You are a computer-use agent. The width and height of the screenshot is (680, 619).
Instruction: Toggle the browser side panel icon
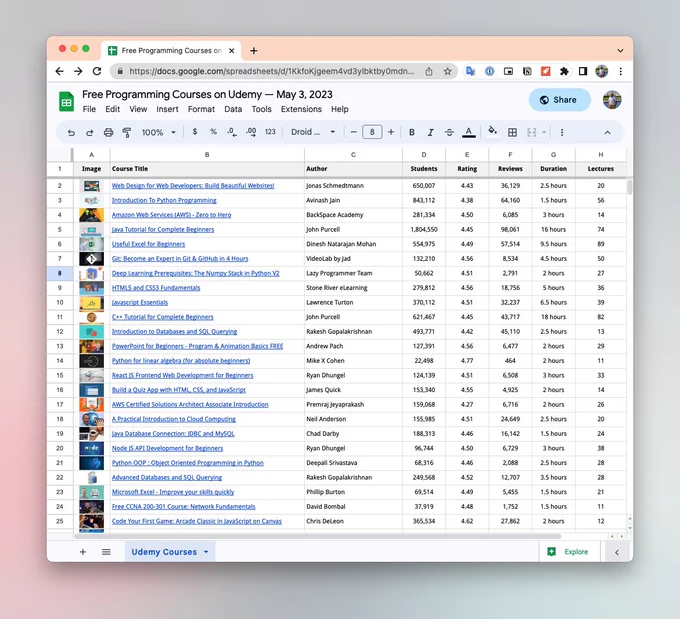(583, 71)
